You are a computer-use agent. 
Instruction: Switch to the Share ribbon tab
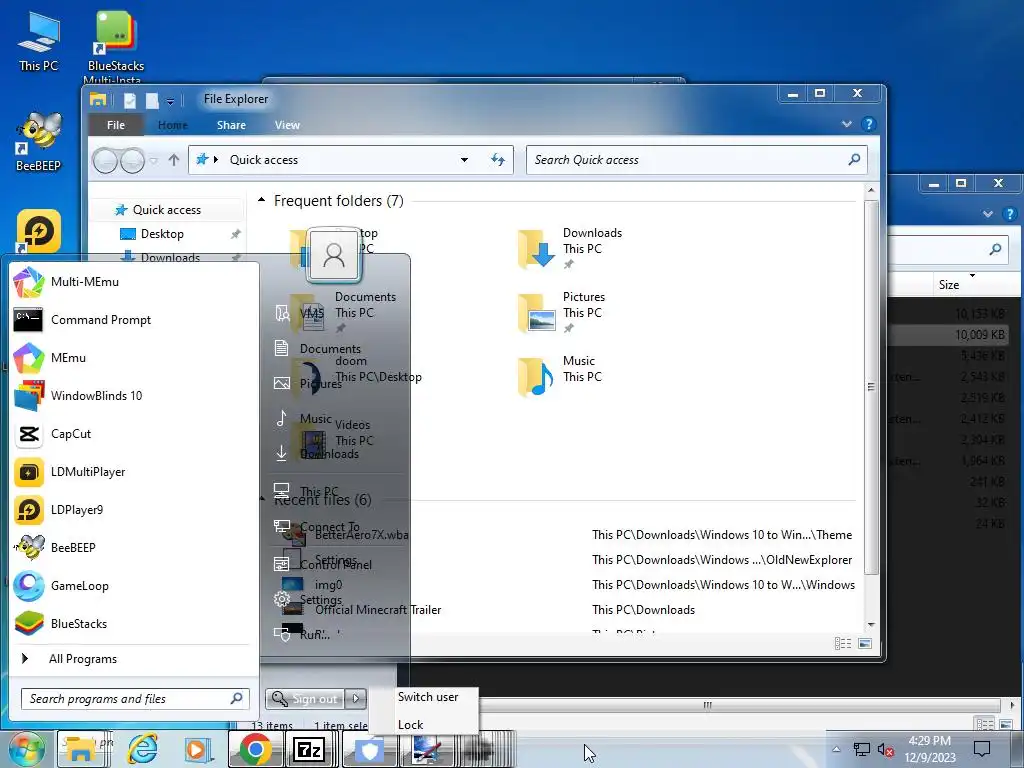point(231,125)
